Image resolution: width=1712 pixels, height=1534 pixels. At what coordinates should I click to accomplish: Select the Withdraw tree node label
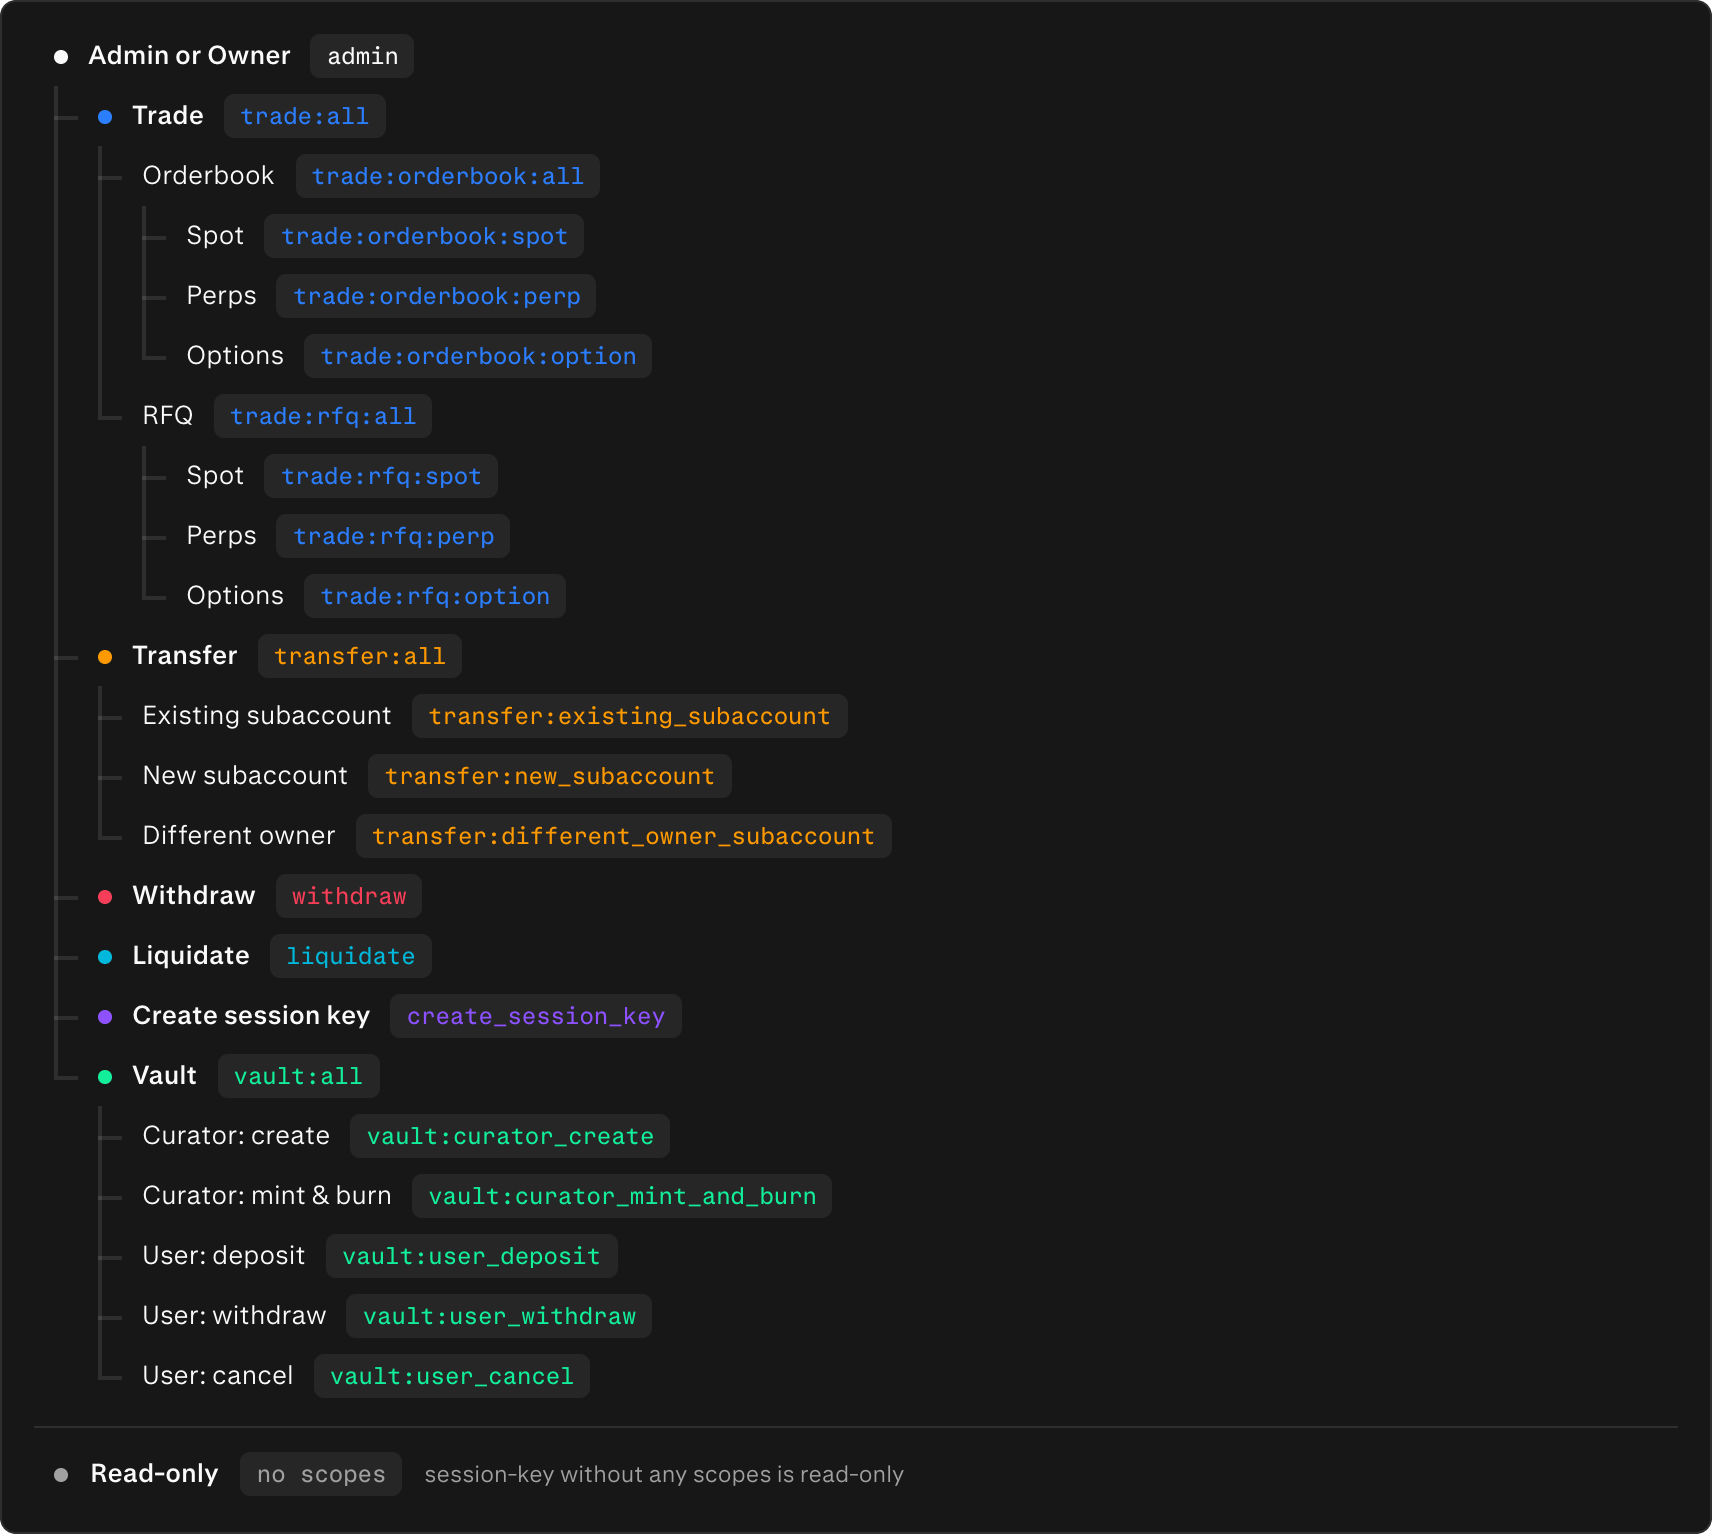tap(194, 896)
